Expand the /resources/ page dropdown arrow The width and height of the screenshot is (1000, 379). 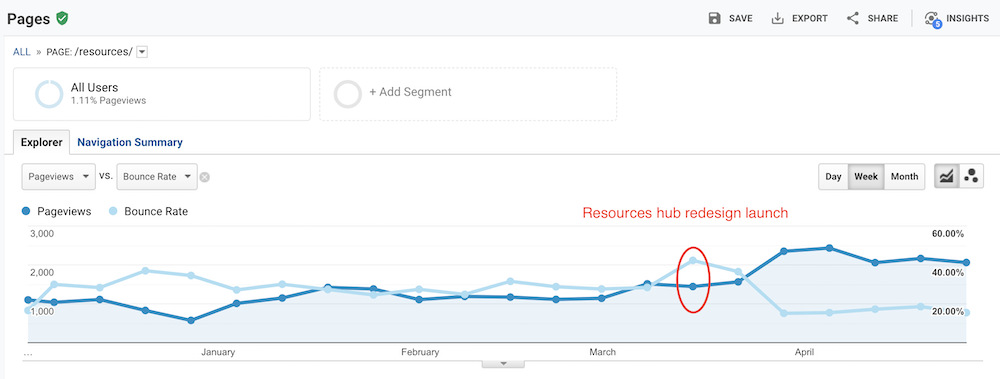pos(142,52)
